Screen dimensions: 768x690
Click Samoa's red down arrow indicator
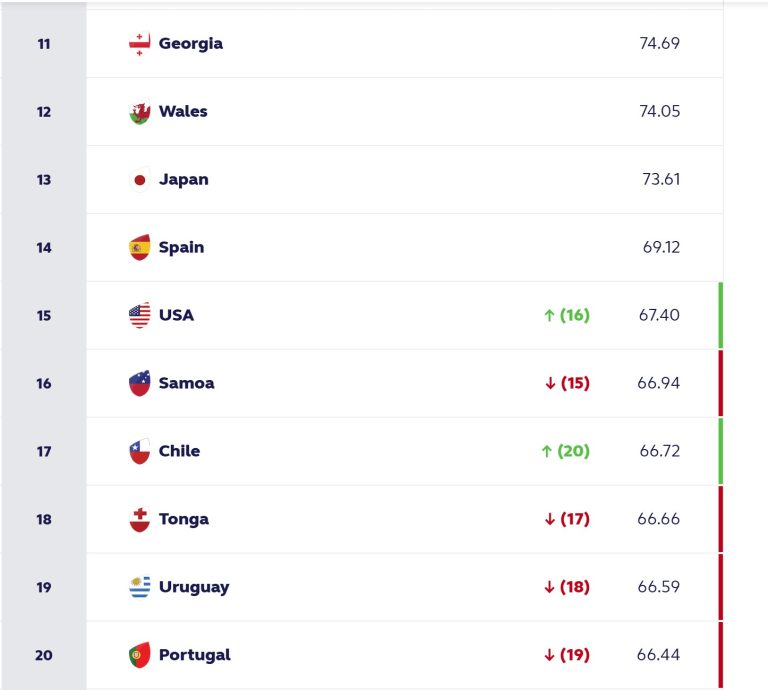(x=549, y=384)
